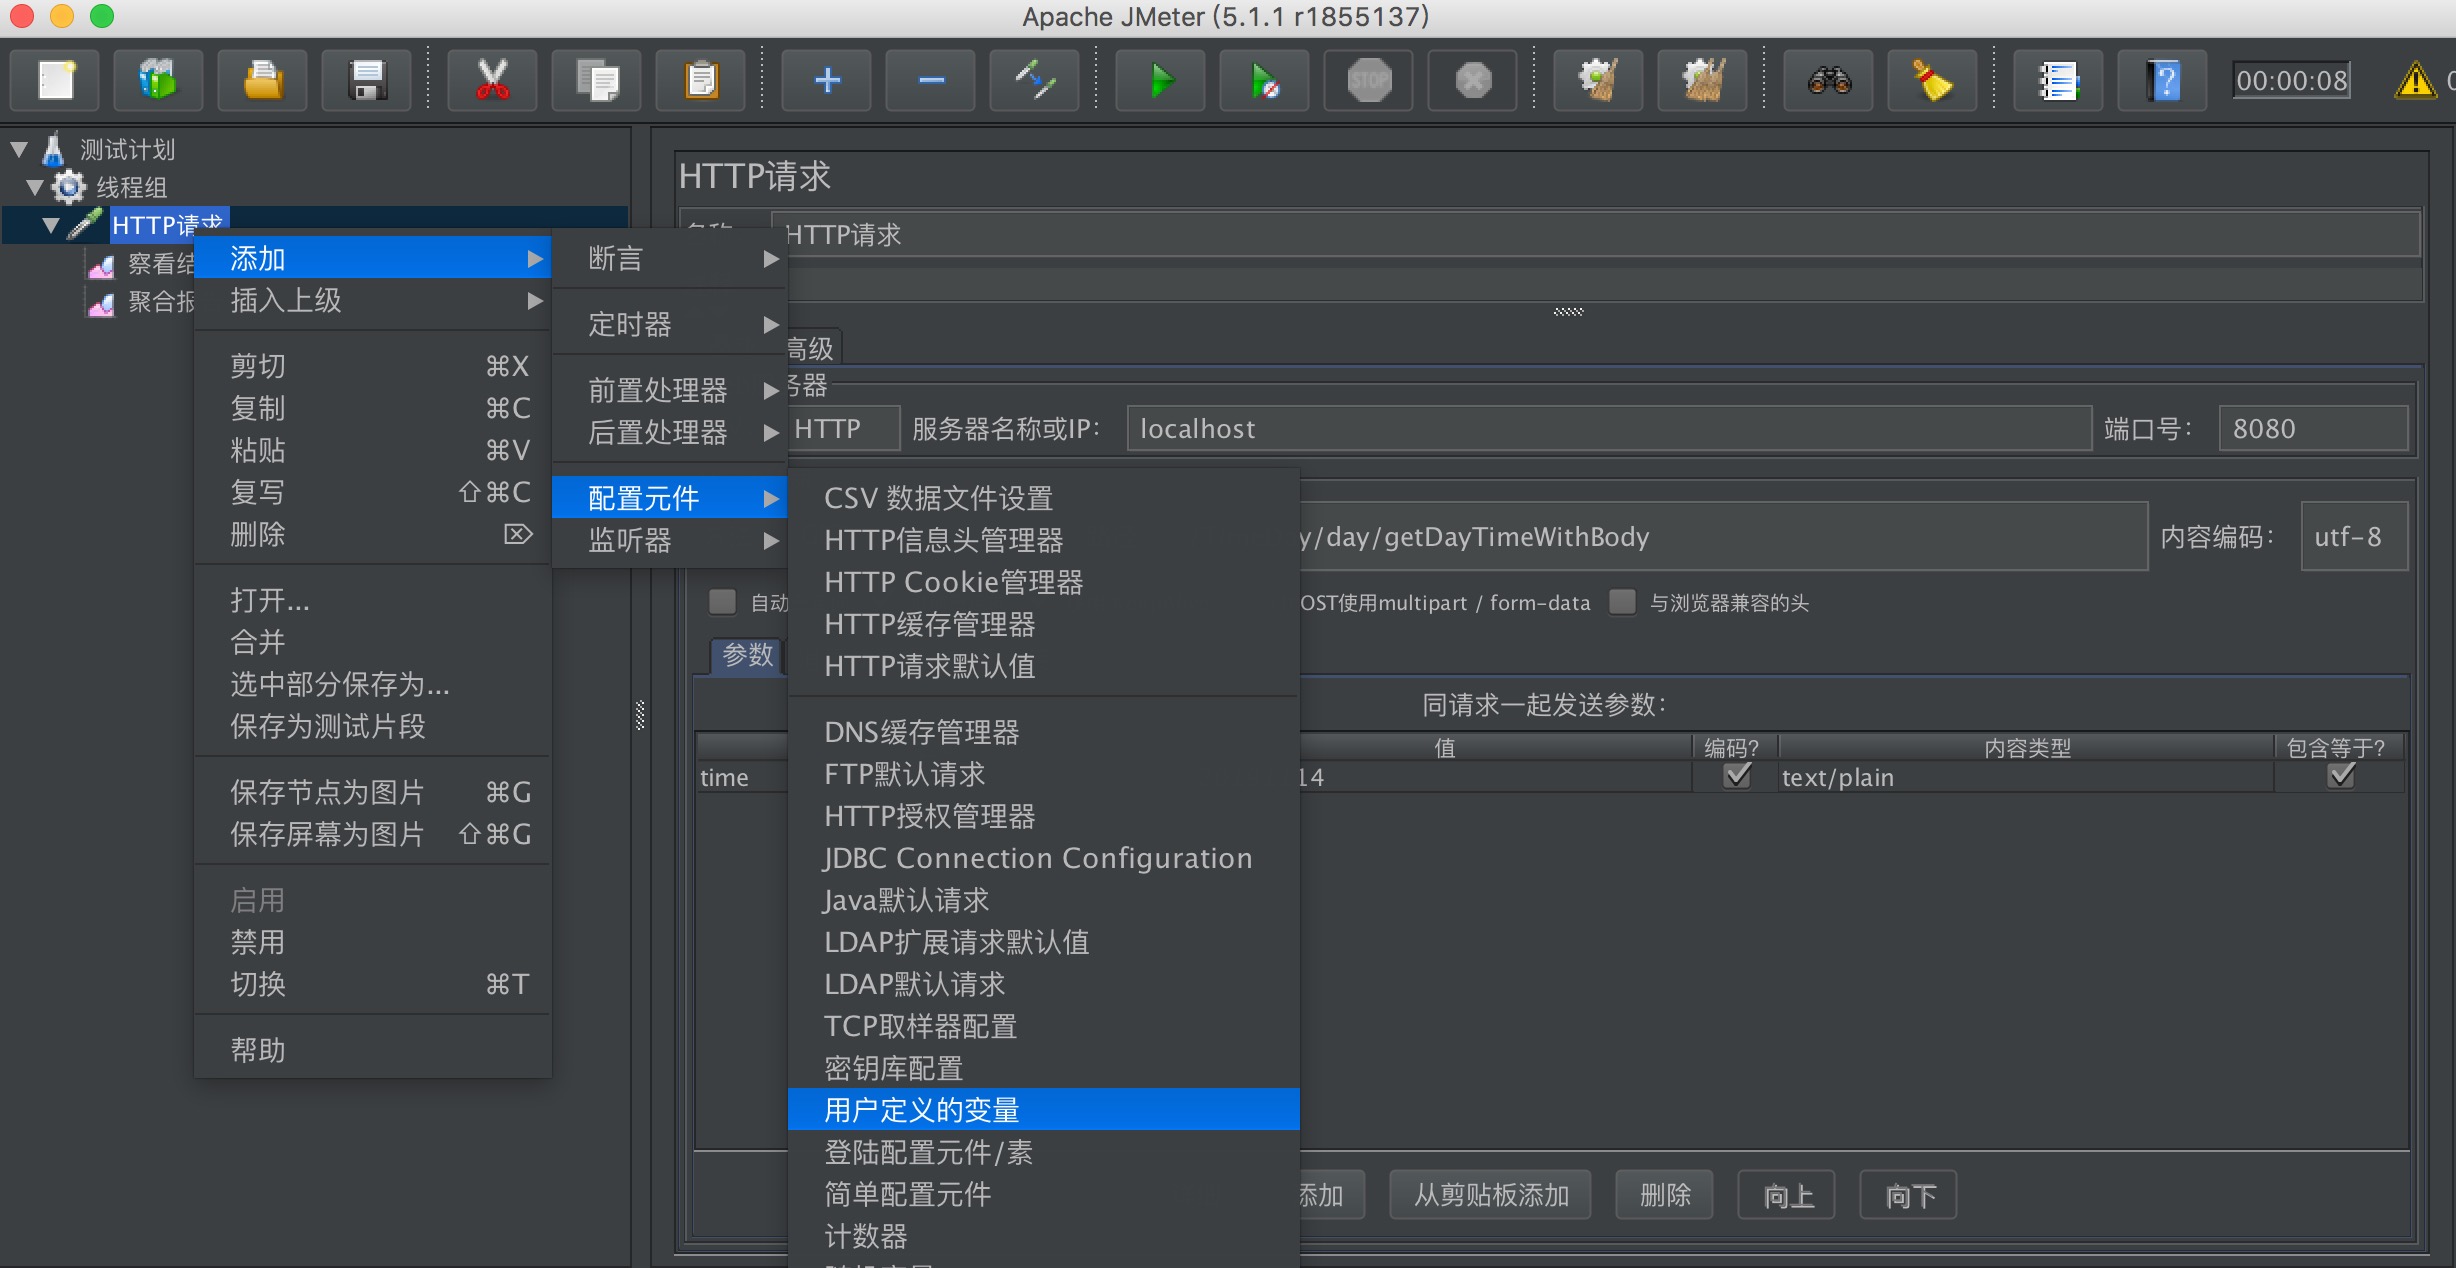Open the 定时器 submenu

point(669,324)
